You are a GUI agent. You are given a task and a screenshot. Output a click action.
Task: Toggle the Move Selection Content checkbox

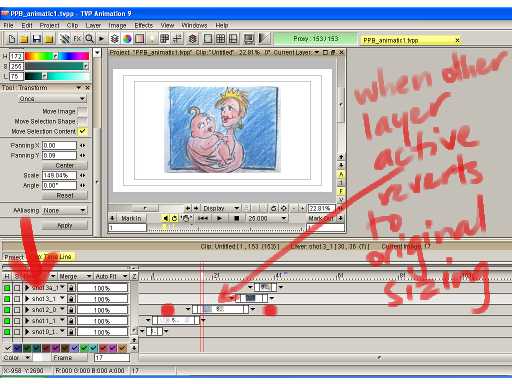click(82, 131)
